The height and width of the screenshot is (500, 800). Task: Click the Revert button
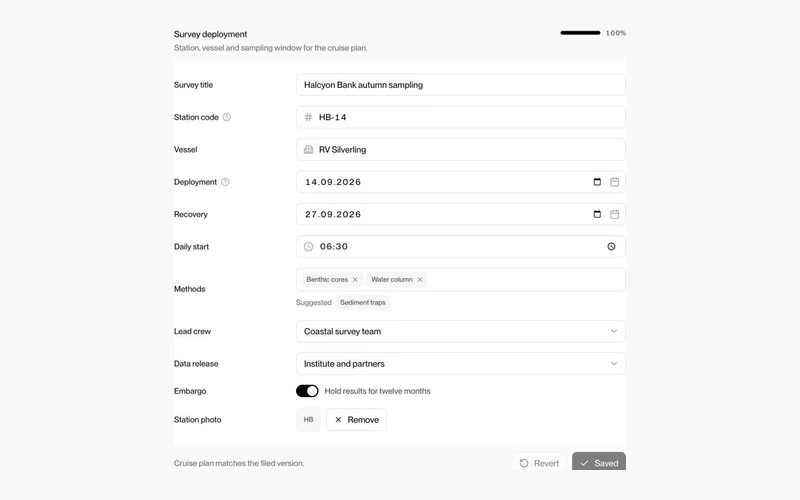[x=539, y=463]
